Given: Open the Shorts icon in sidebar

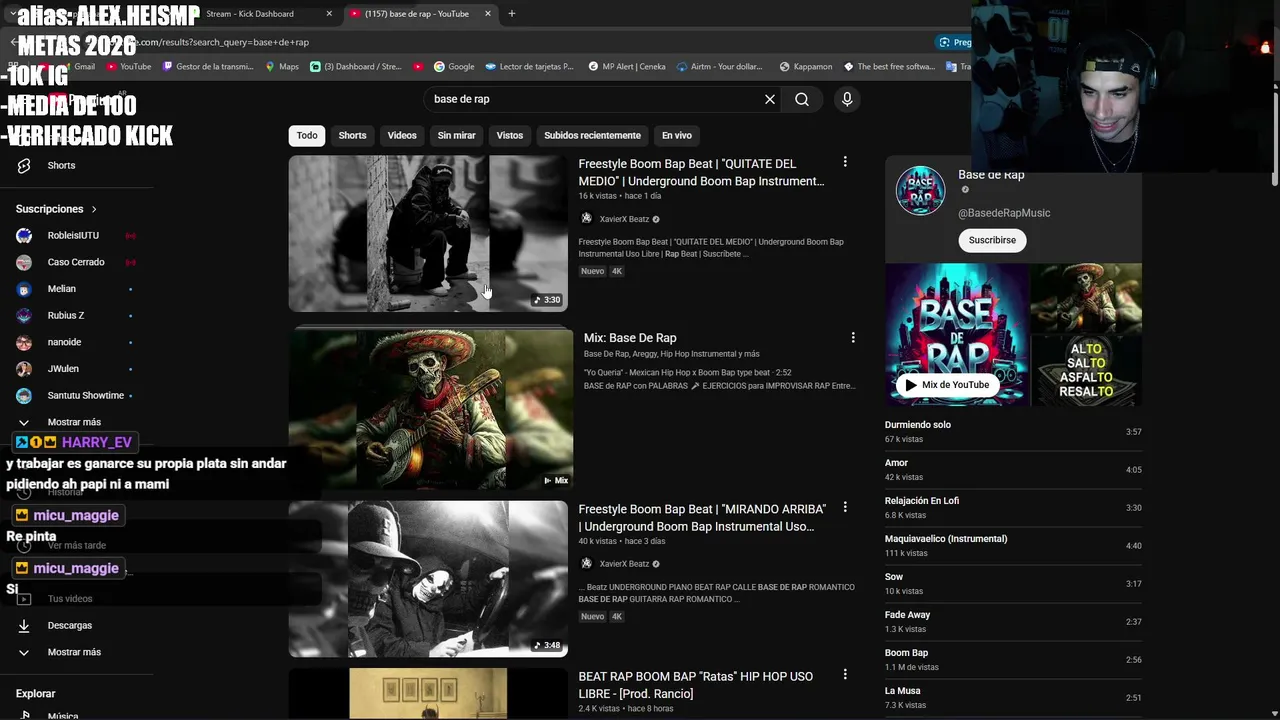Looking at the screenshot, I should point(24,165).
